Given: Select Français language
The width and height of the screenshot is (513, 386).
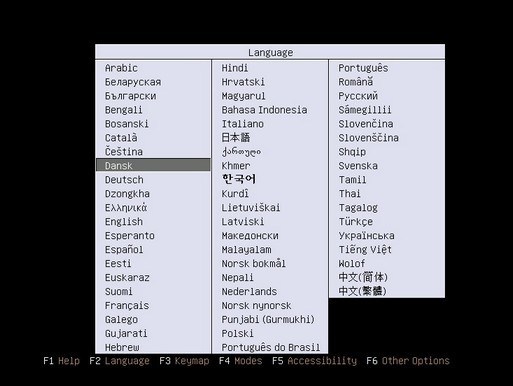Looking at the screenshot, I should point(127,306).
